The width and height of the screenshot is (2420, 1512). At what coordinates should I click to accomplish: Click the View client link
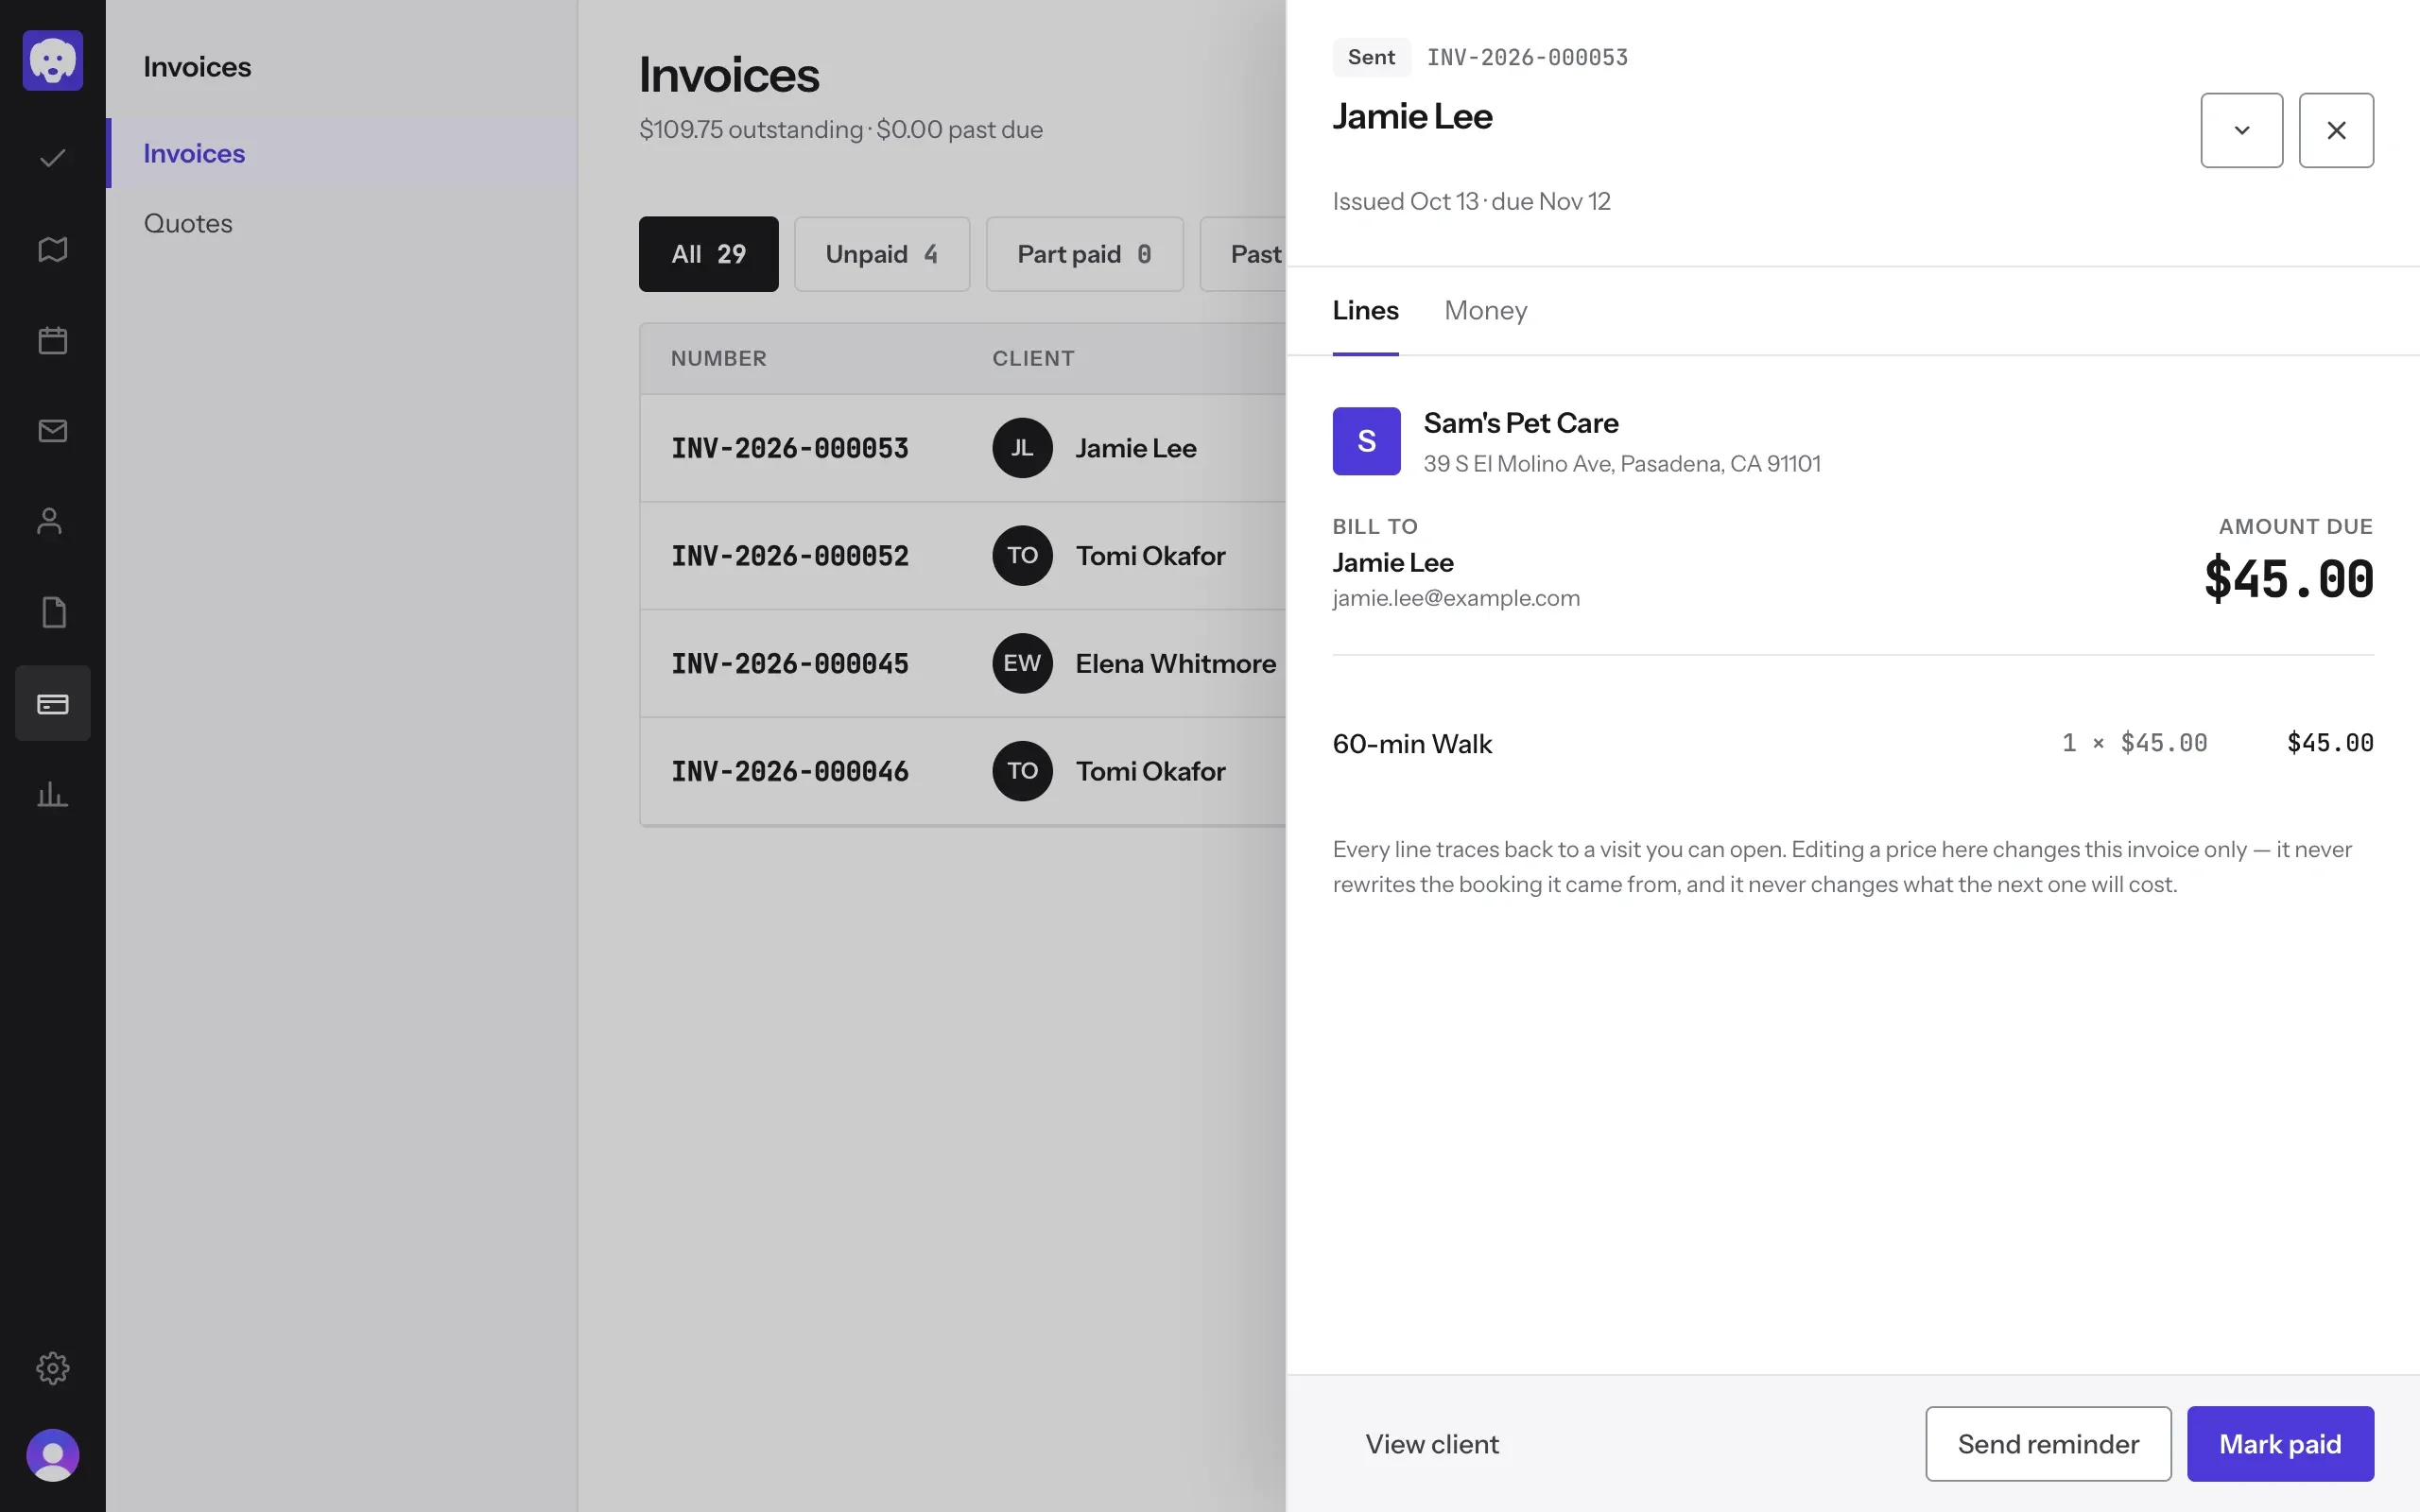[x=1432, y=1444]
